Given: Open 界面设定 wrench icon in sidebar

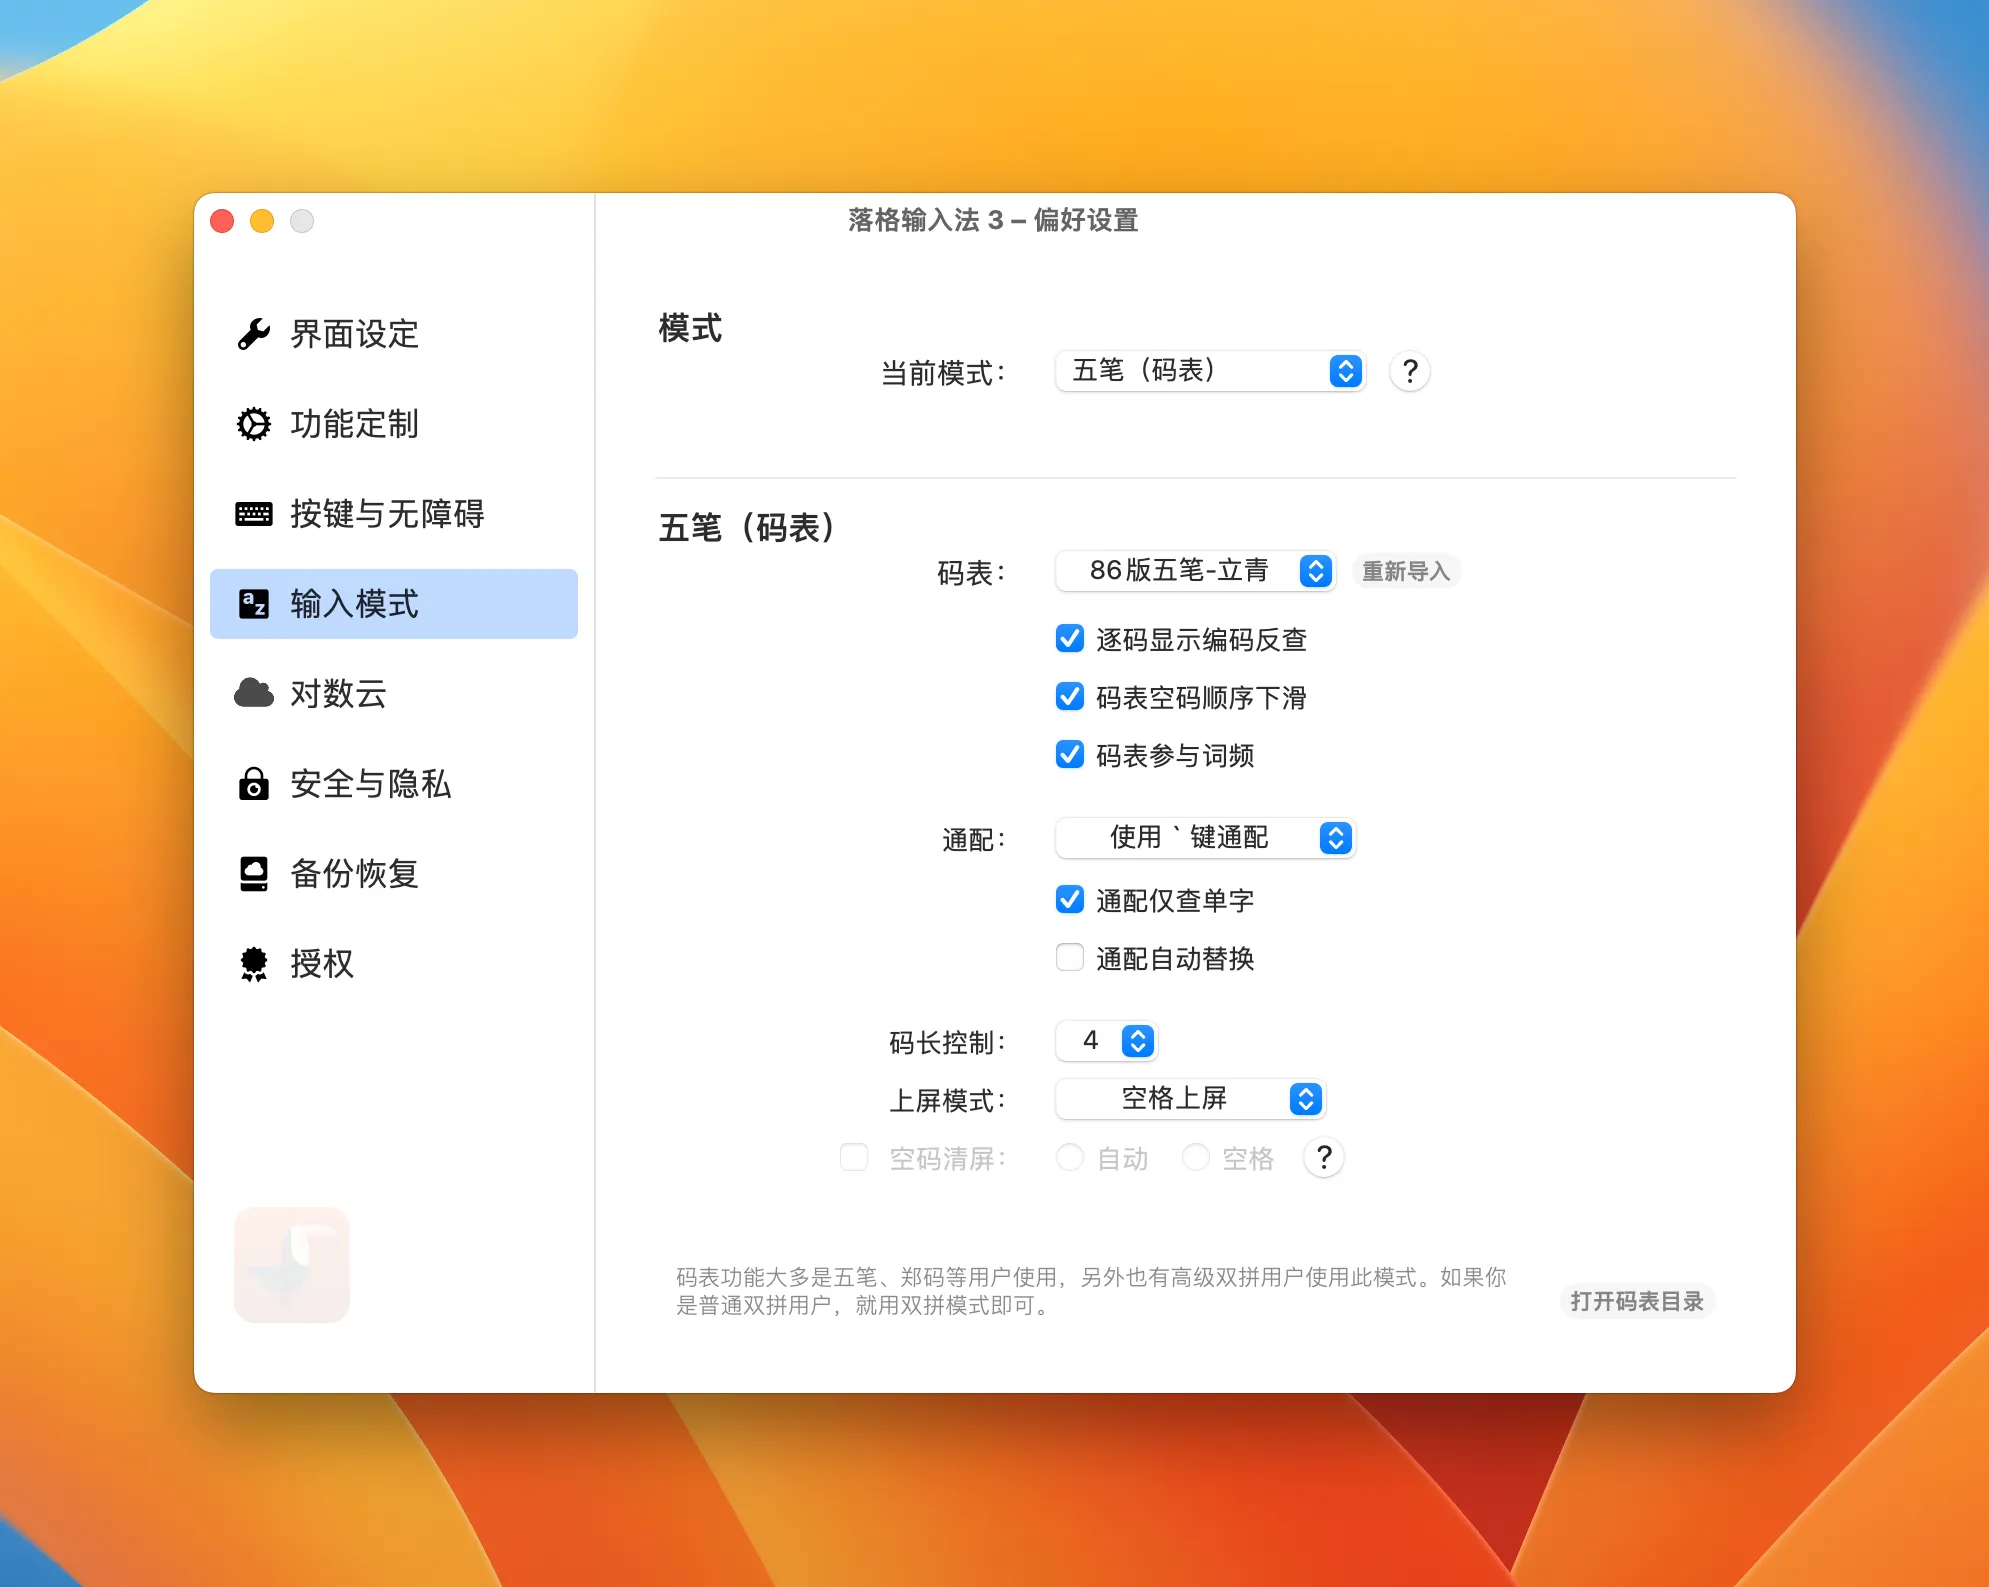Looking at the screenshot, I should (x=253, y=334).
